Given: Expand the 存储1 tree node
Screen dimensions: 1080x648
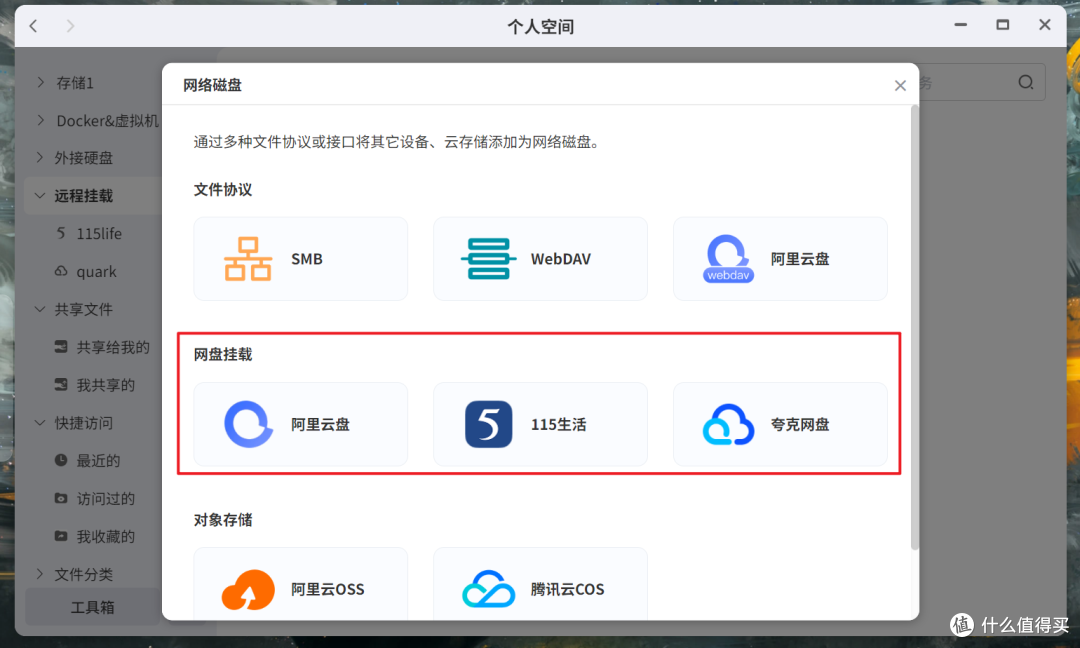Looking at the screenshot, I should pos(40,83).
